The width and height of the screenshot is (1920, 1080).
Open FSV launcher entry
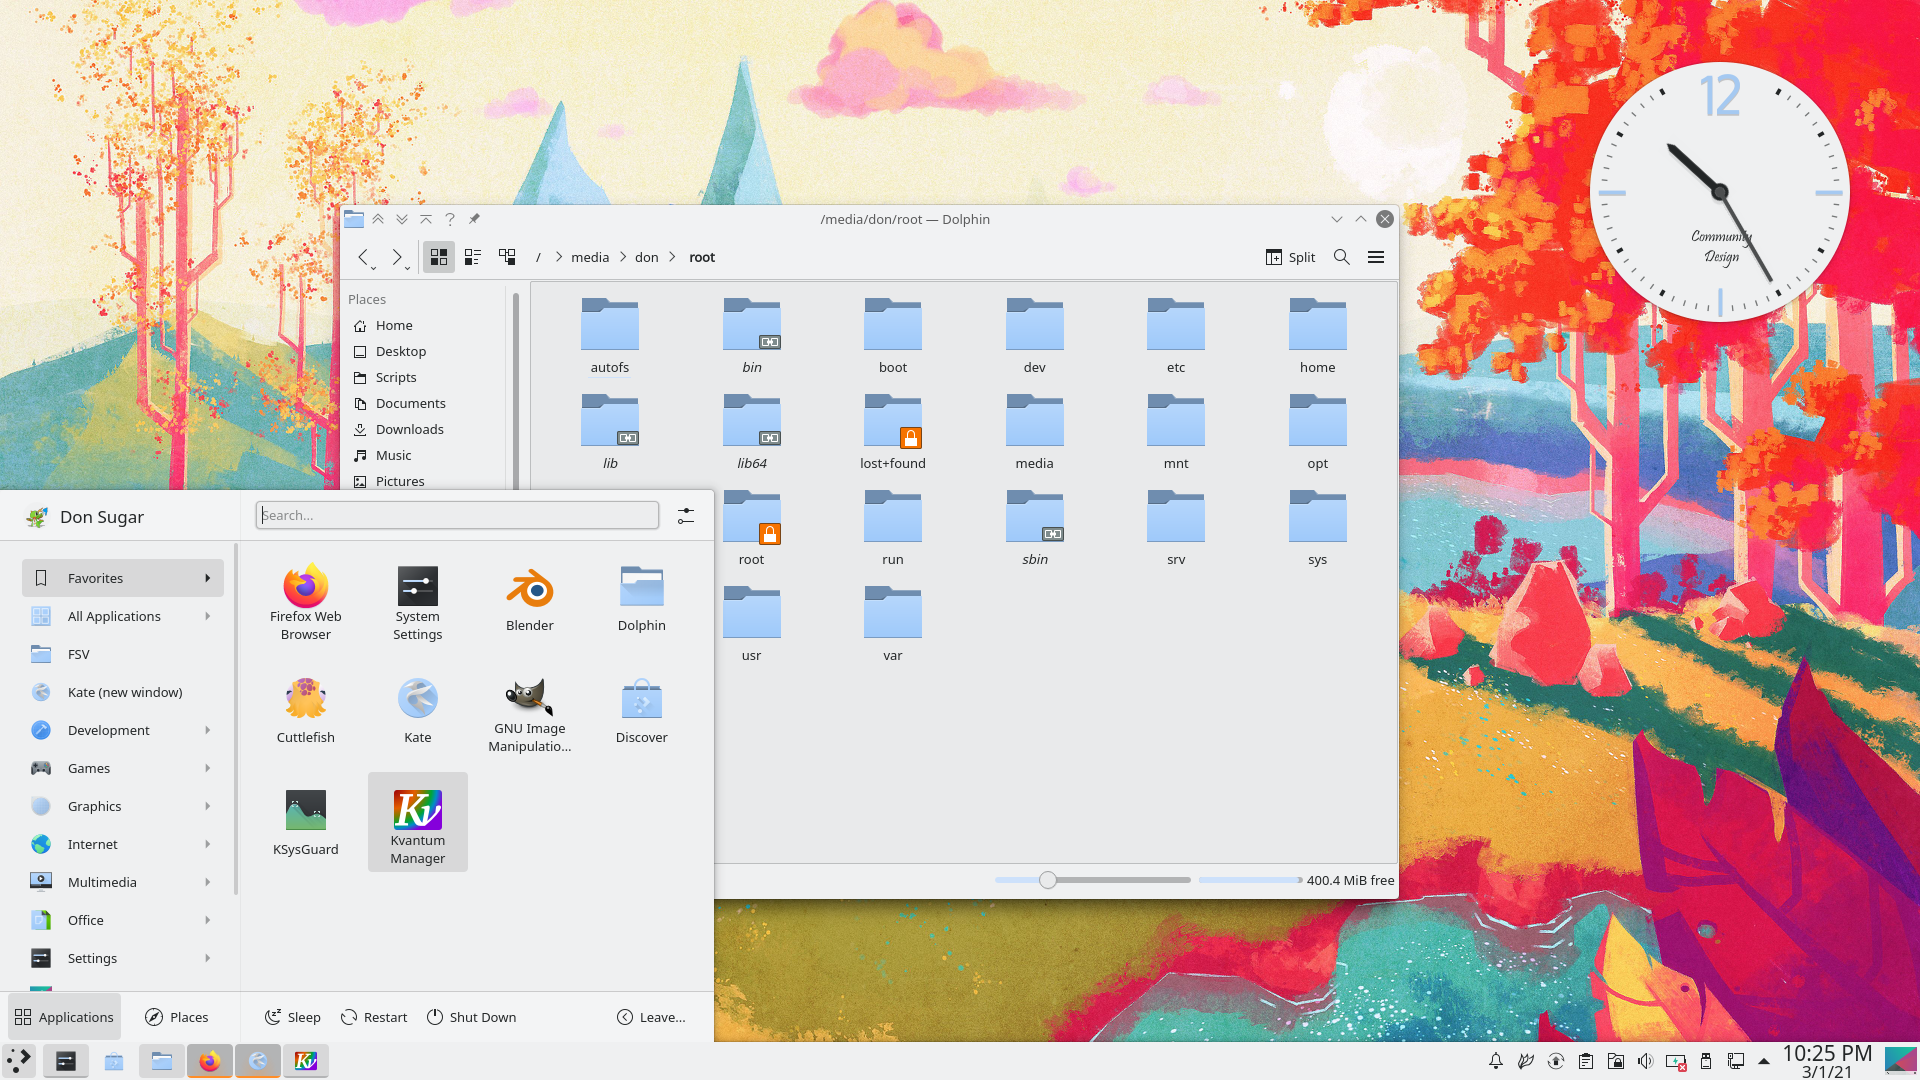123,654
